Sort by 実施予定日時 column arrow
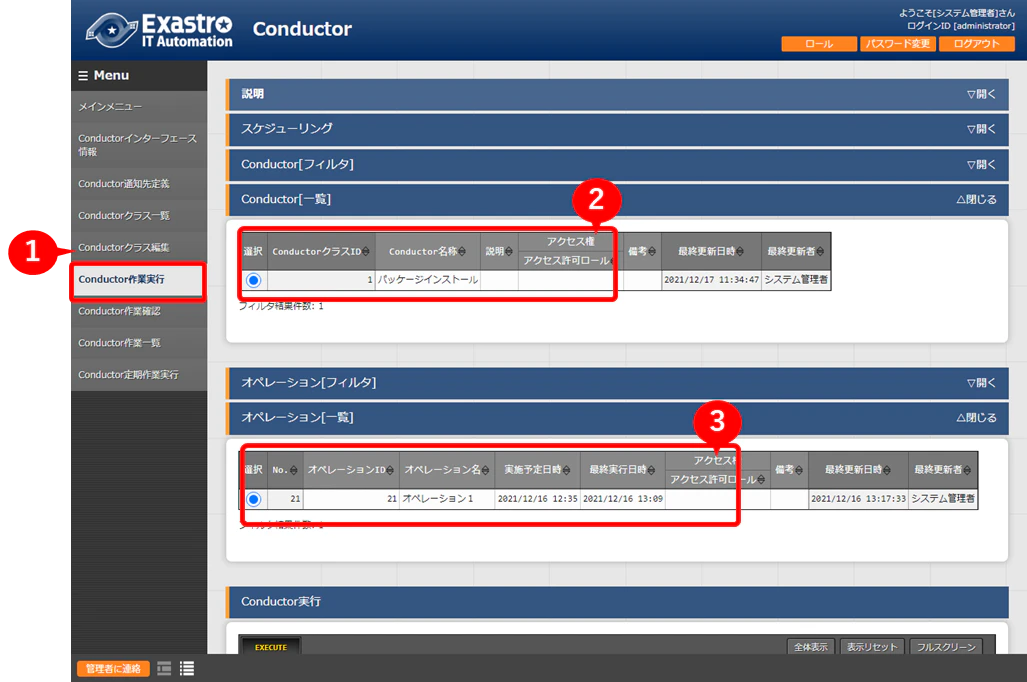Image resolution: width=1027 pixels, height=682 pixels. (x=566, y=470)
